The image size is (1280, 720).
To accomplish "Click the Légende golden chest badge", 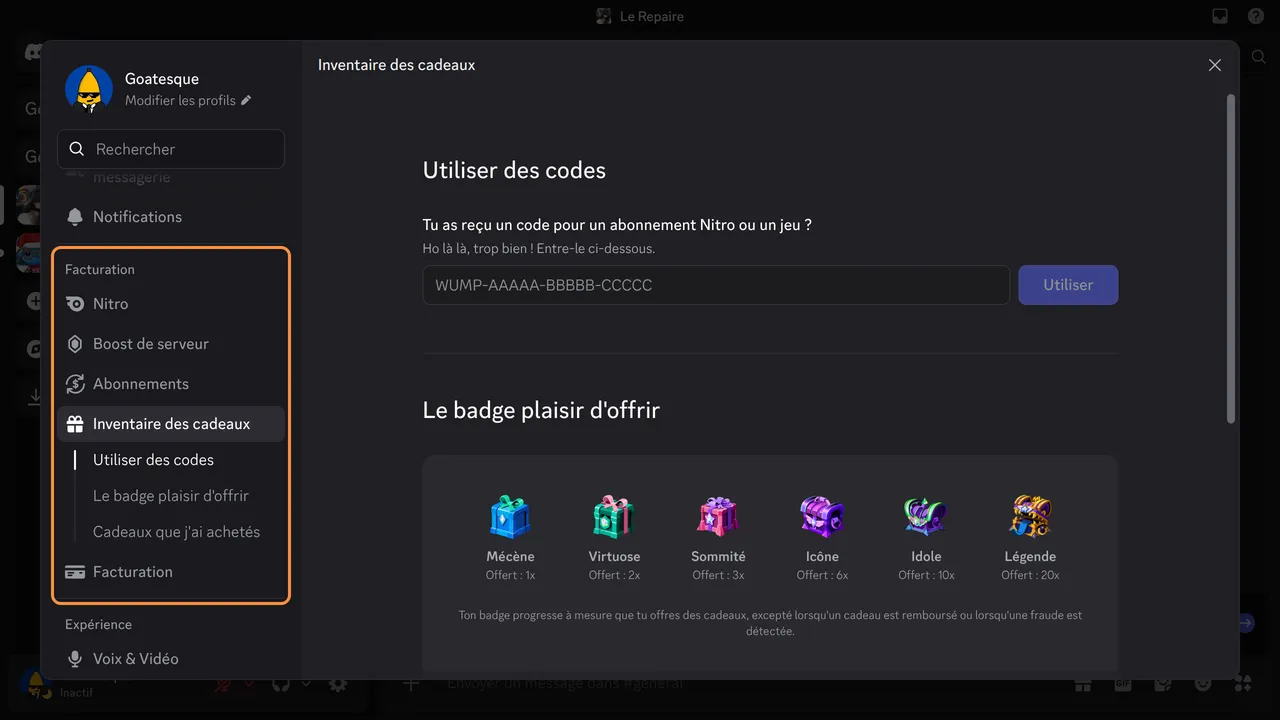I will coord(1030,517).
